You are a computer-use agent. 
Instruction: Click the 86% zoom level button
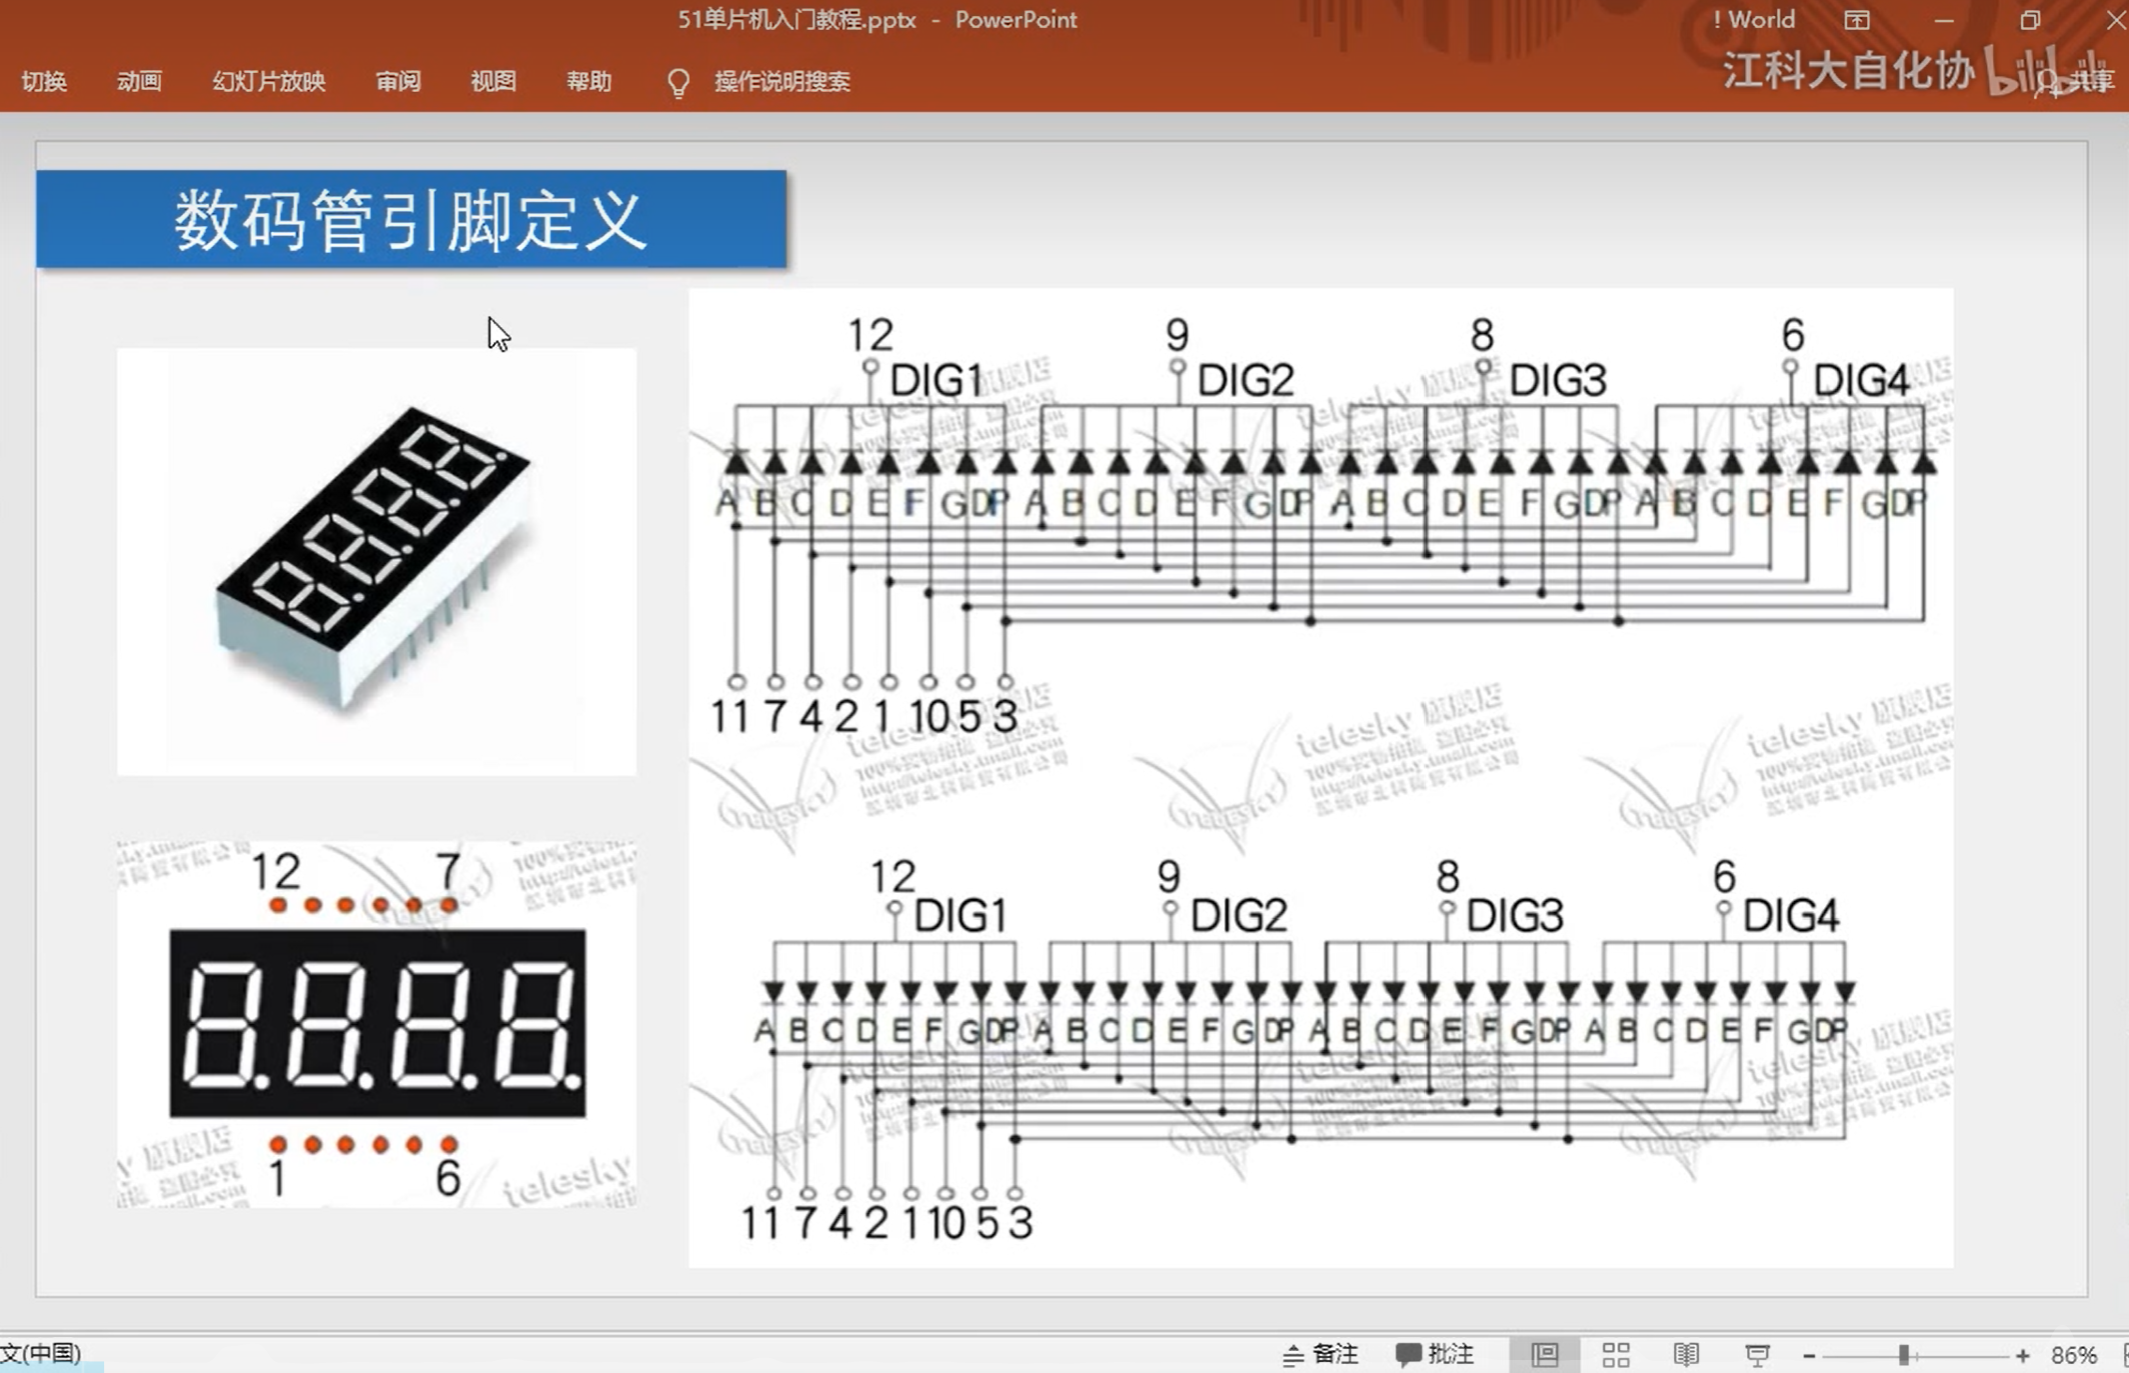(2073, 1355)
